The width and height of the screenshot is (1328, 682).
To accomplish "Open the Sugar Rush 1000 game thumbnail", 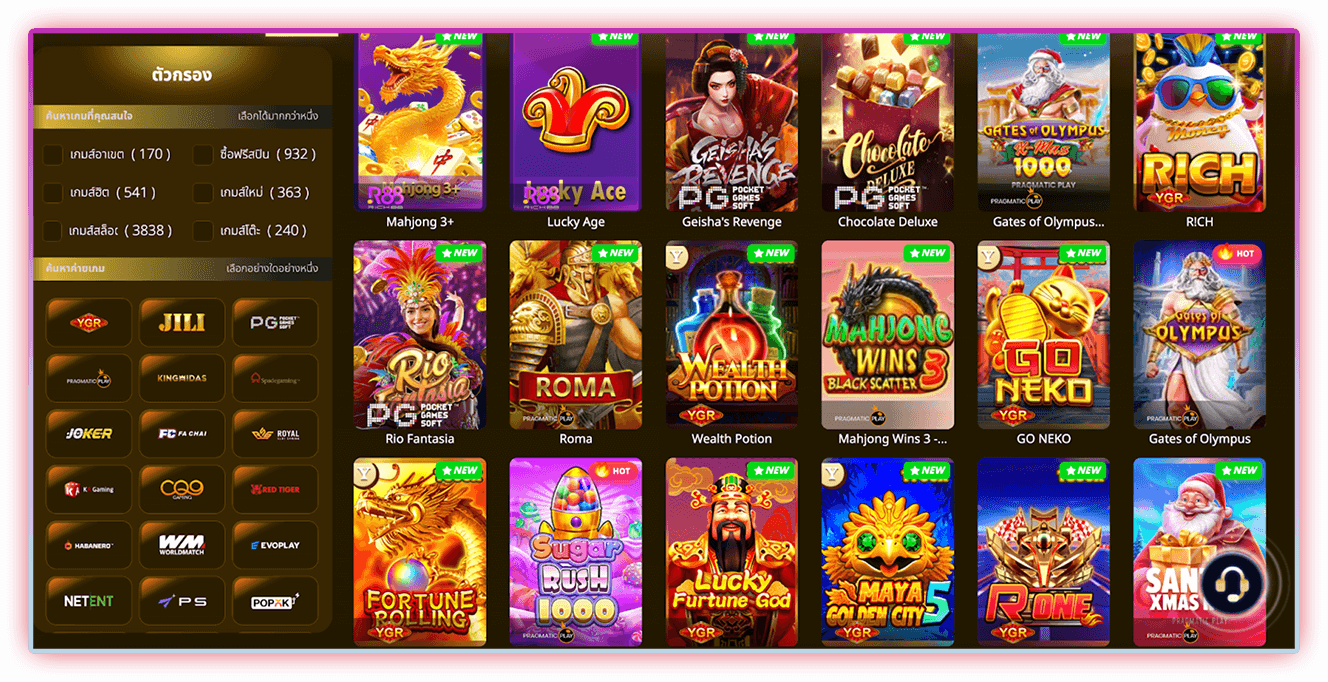I will point(576,551).
